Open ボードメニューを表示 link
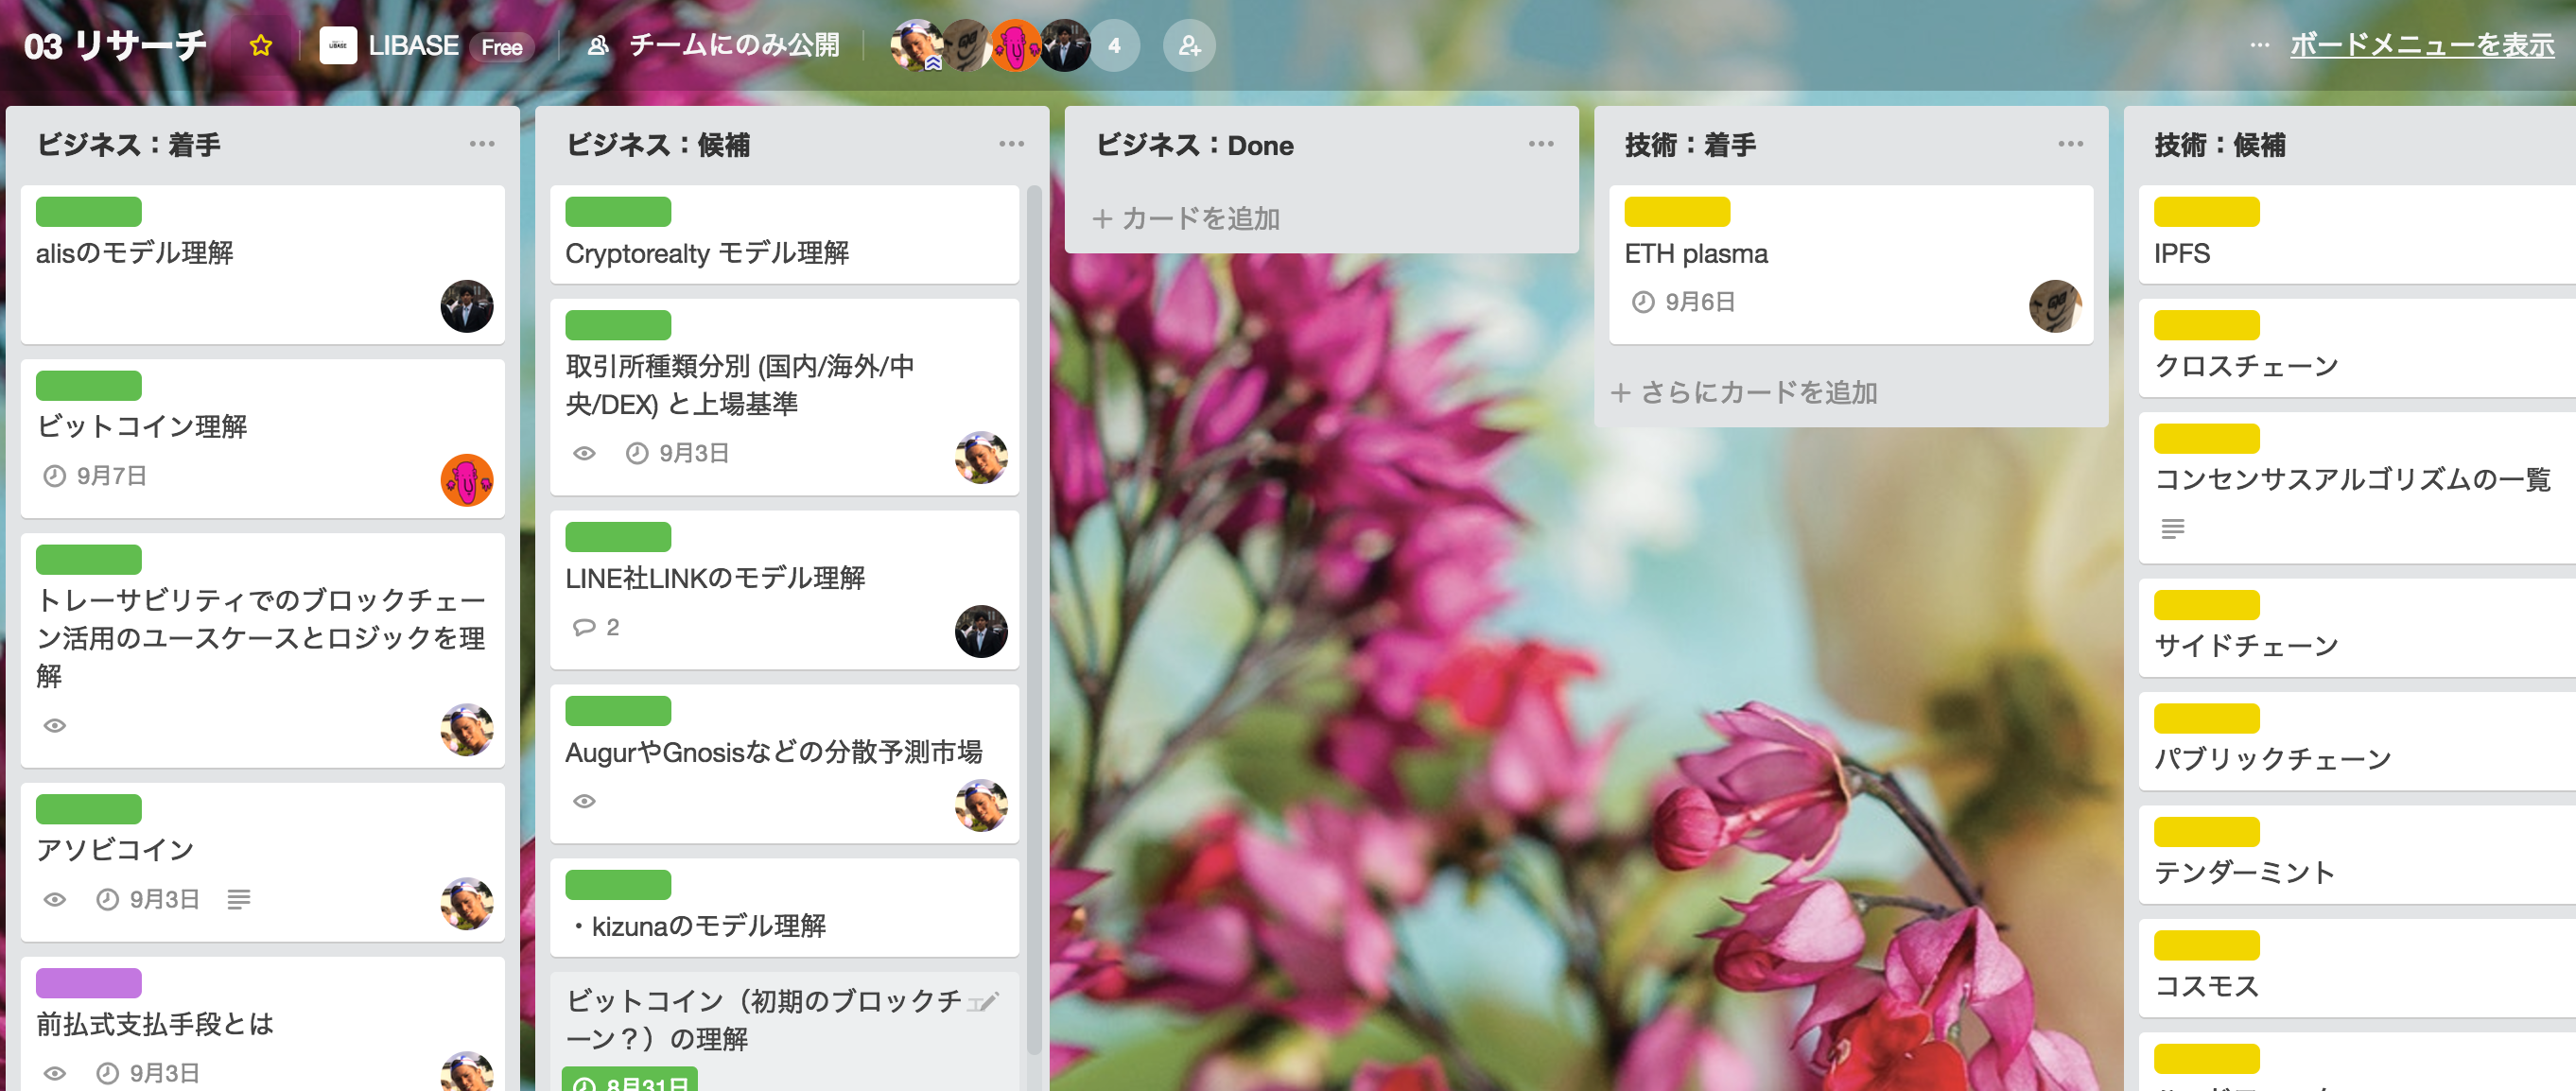The image size is (2576, 1091). [x=2421, y=45]
